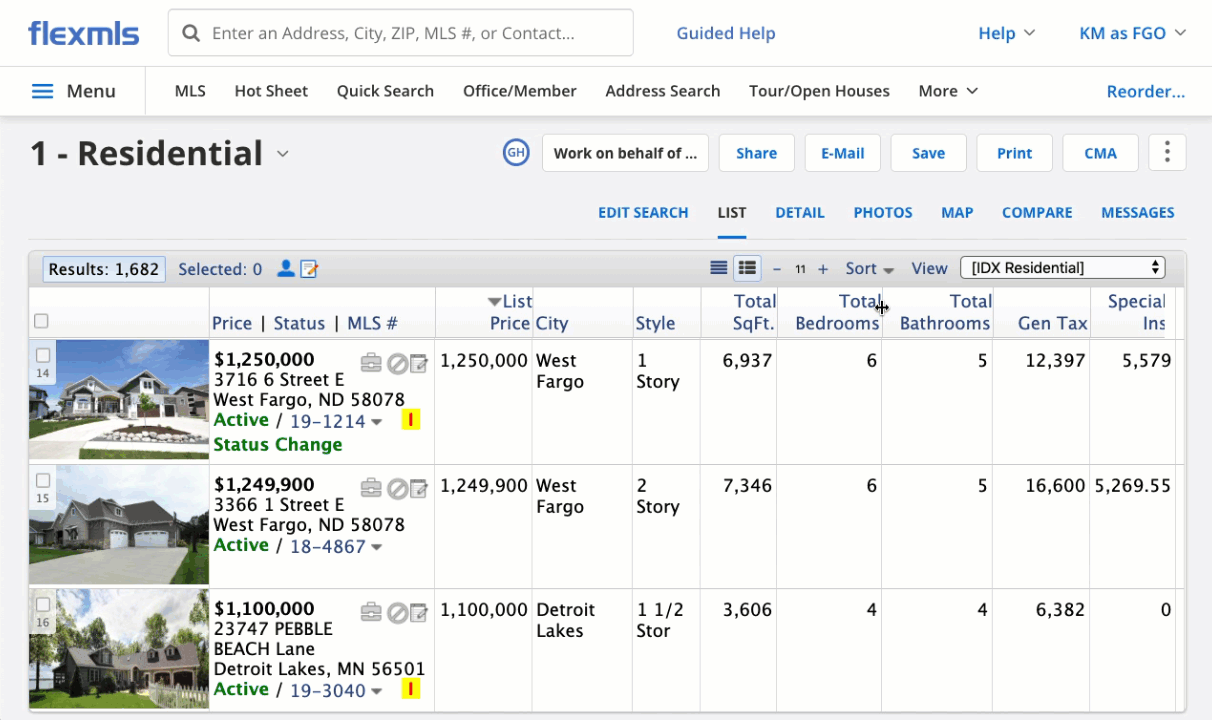Select checkbox for listing number 14
This screenshot has width=1212, height=720.
pos(43,355)
